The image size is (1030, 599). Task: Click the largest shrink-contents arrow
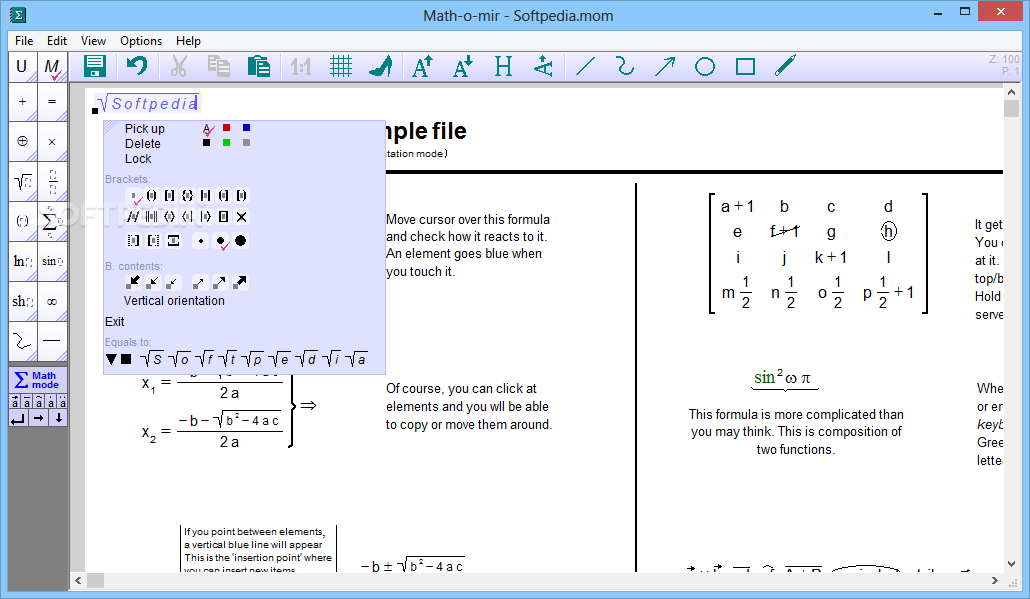(133, 282)
